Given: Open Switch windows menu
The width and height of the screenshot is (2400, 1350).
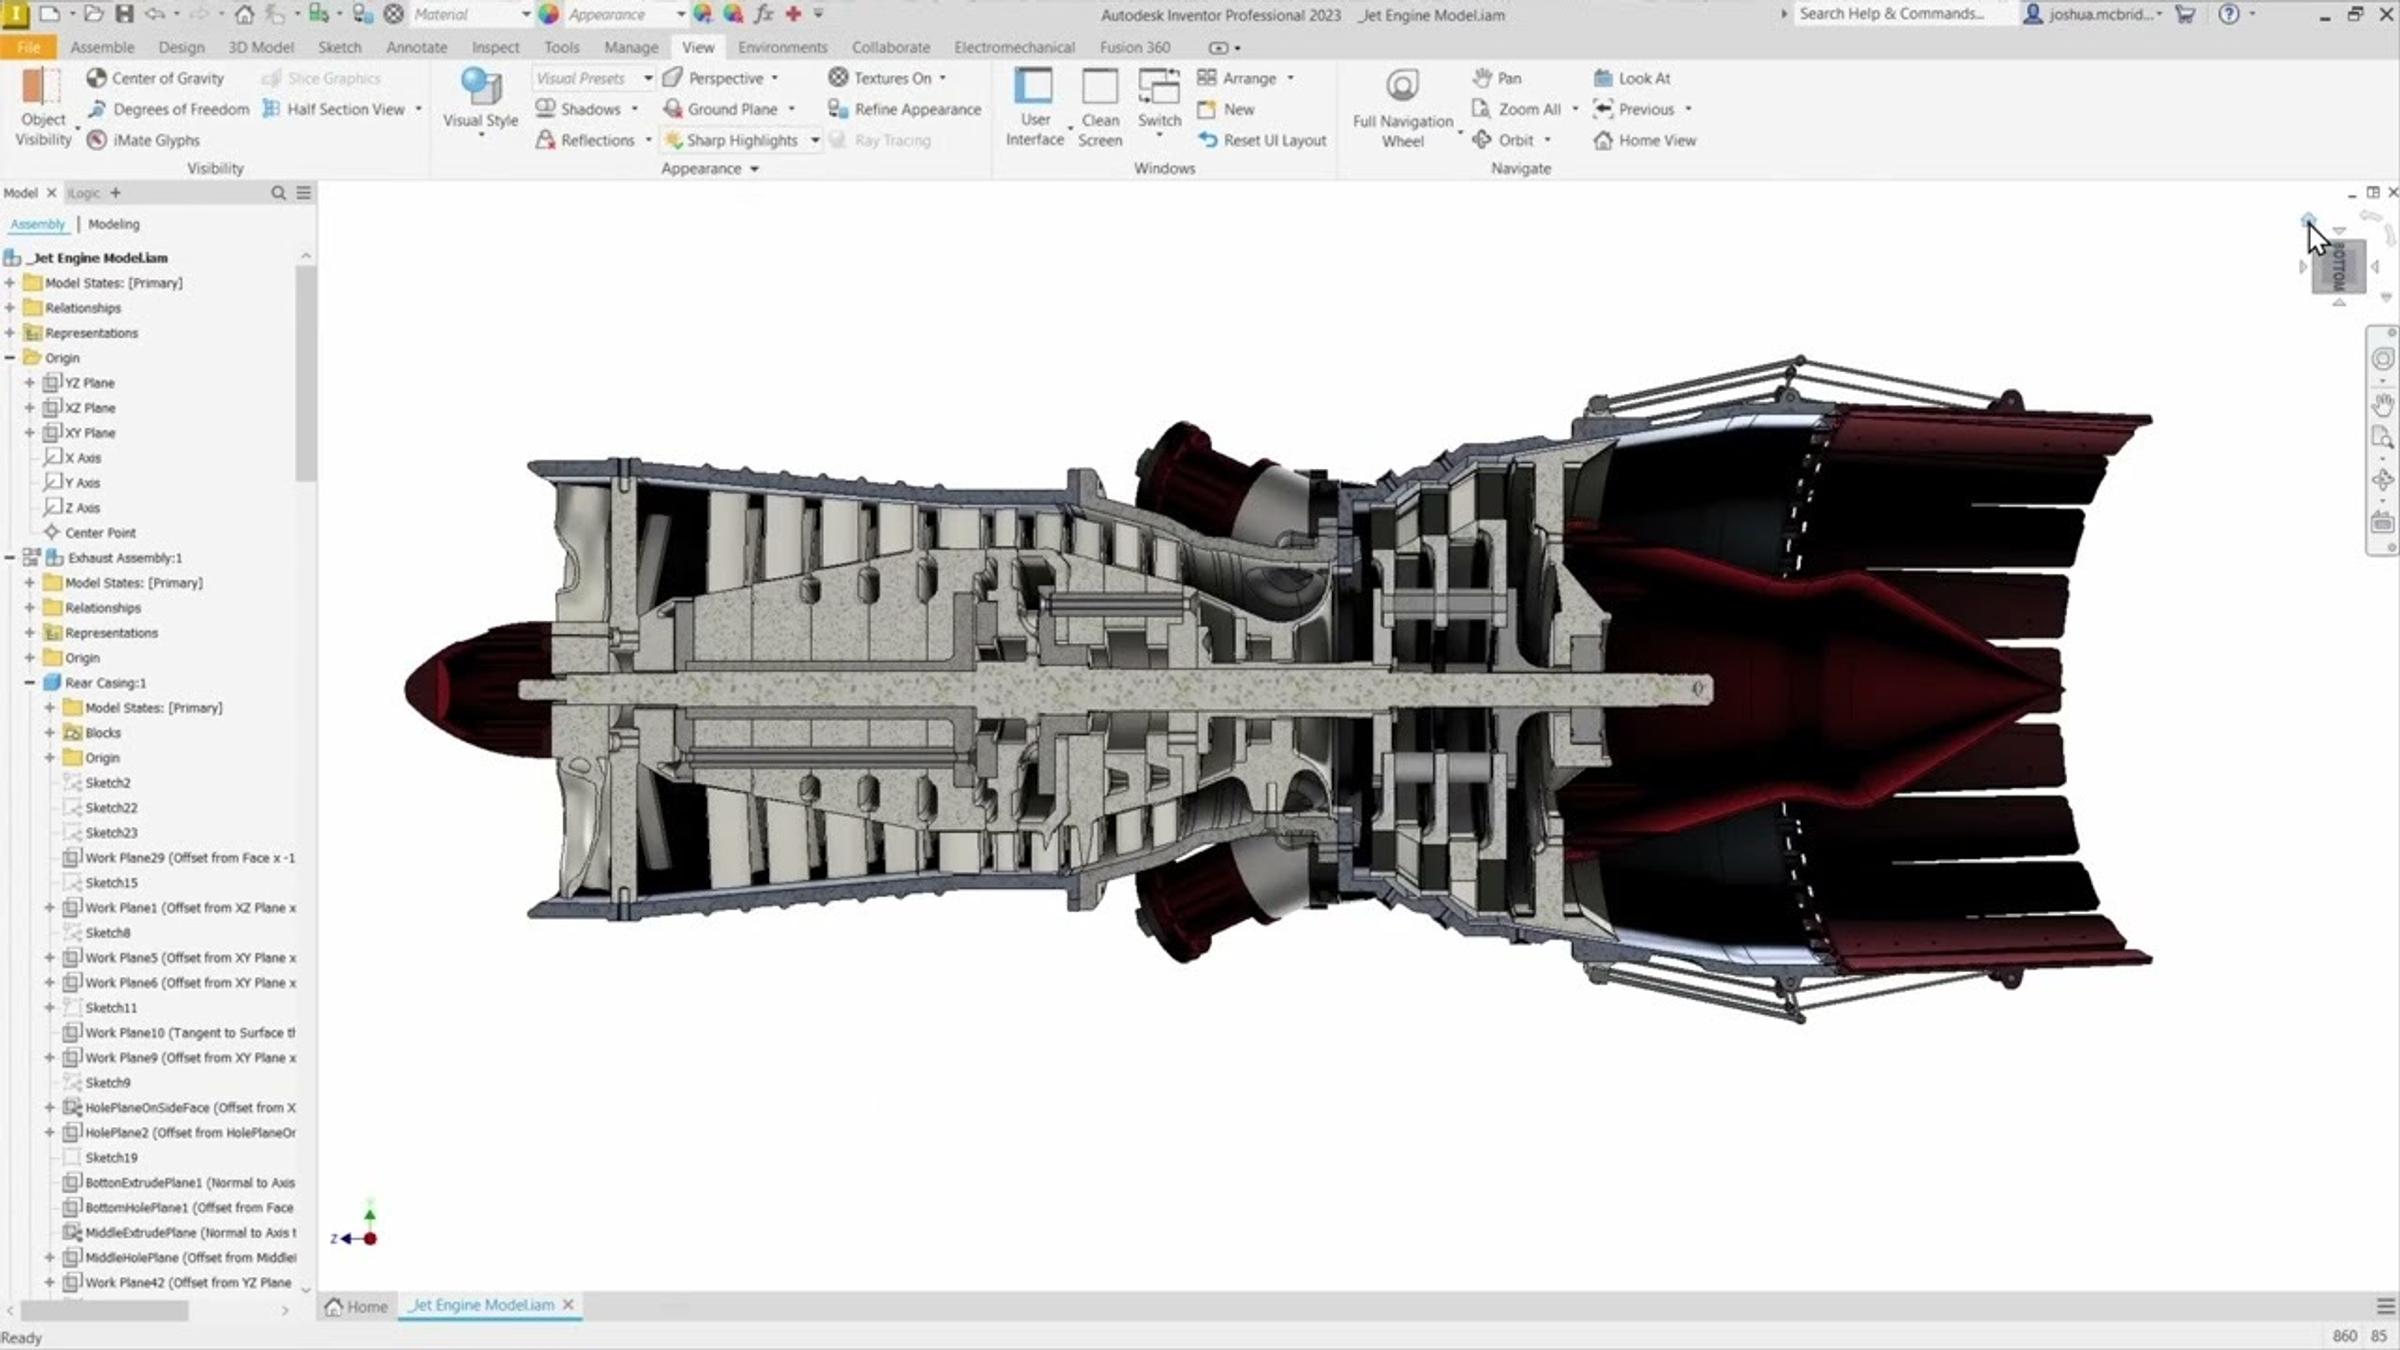Looking at the screenshot, I should click(1159, 100).
